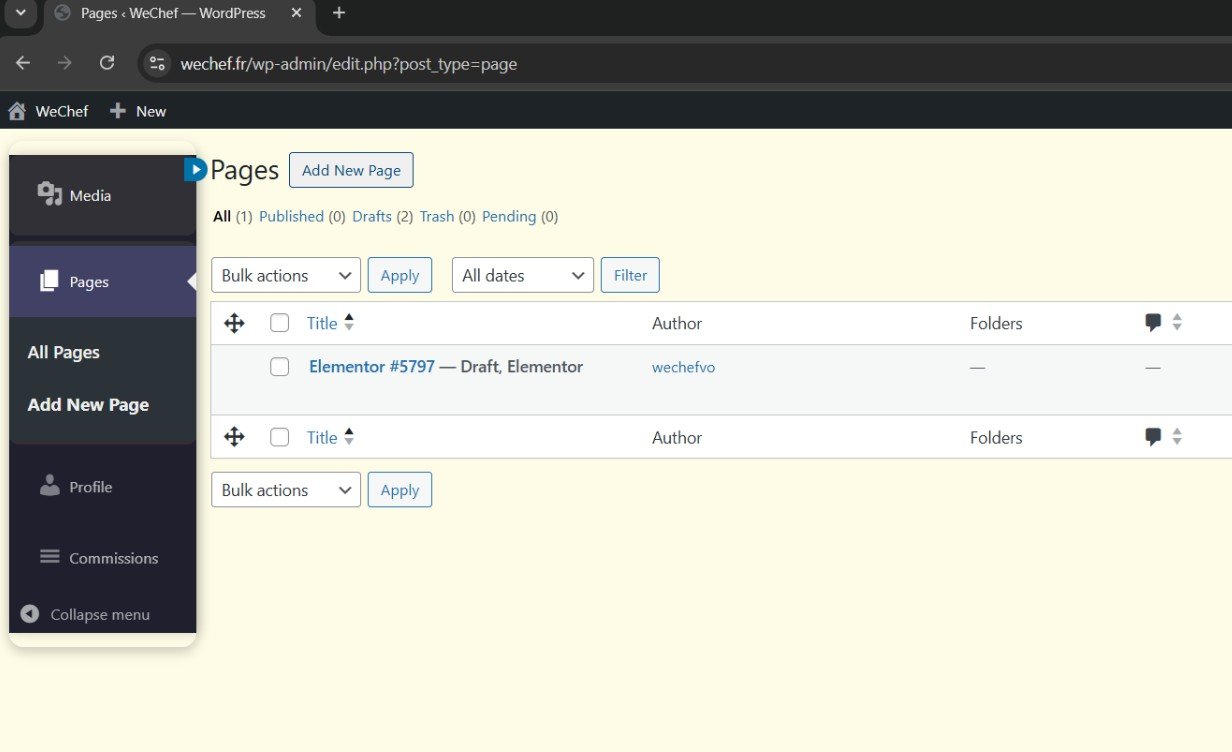
Task: Open the tab search dropdown arrow
Action: point(20,13)
